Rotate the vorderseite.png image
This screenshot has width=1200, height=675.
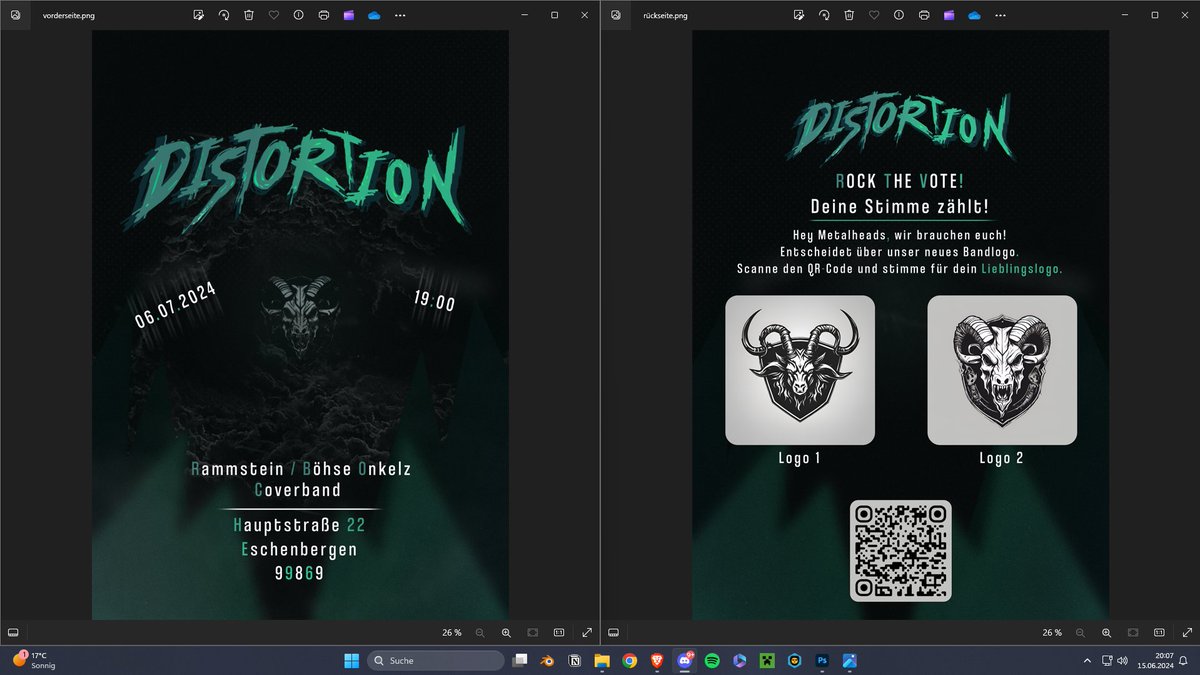coord(224,16)
